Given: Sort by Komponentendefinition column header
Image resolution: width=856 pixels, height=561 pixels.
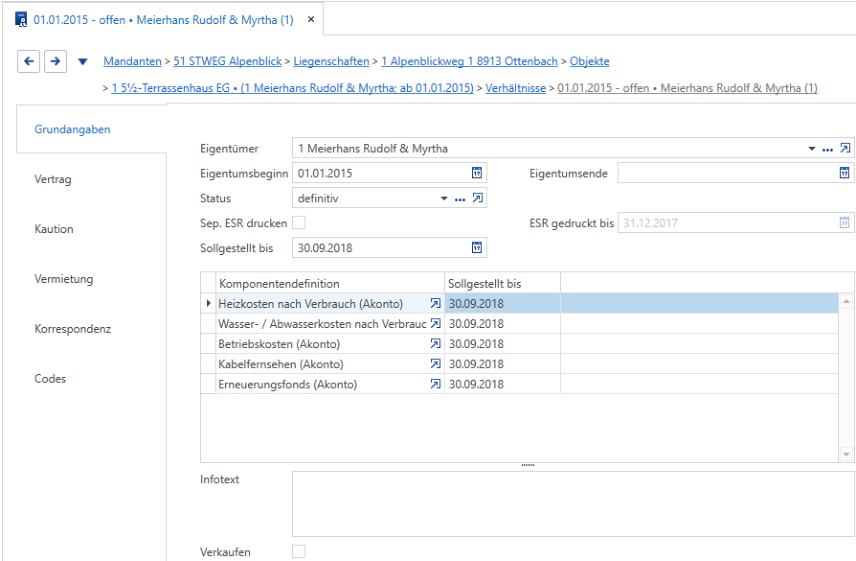Looking at the screenshot, I should [x=330, y=283].
